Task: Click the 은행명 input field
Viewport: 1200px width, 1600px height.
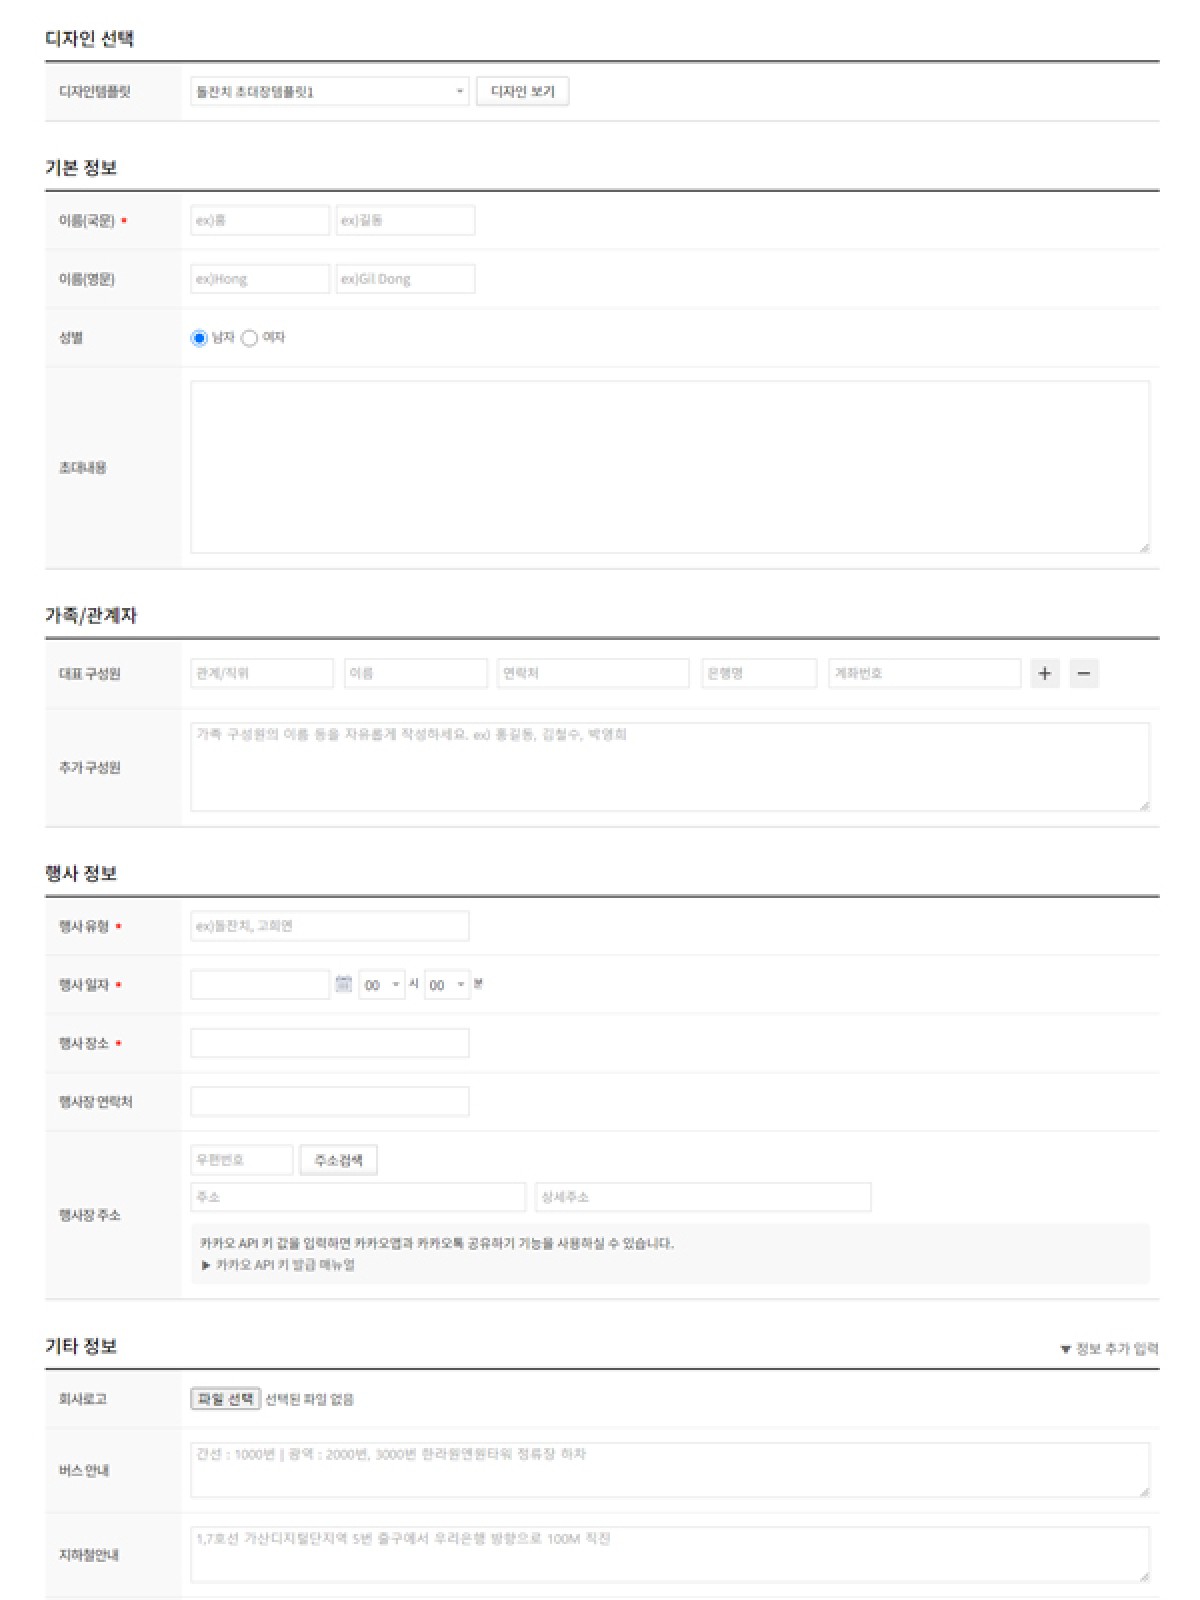Action: [x=758, y=673]
